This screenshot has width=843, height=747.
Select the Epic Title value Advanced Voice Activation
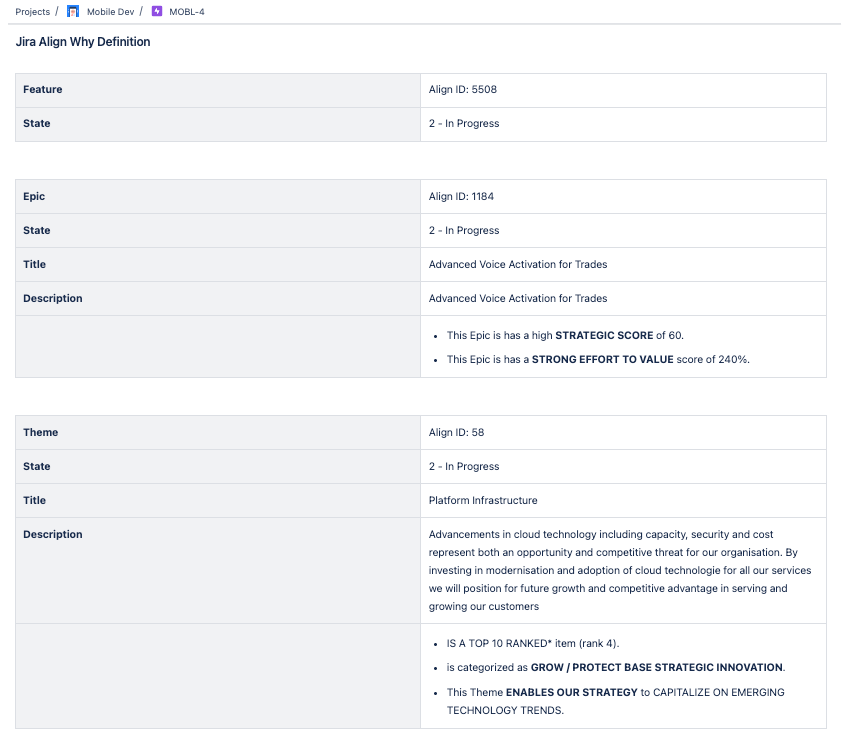pos(518,264)
